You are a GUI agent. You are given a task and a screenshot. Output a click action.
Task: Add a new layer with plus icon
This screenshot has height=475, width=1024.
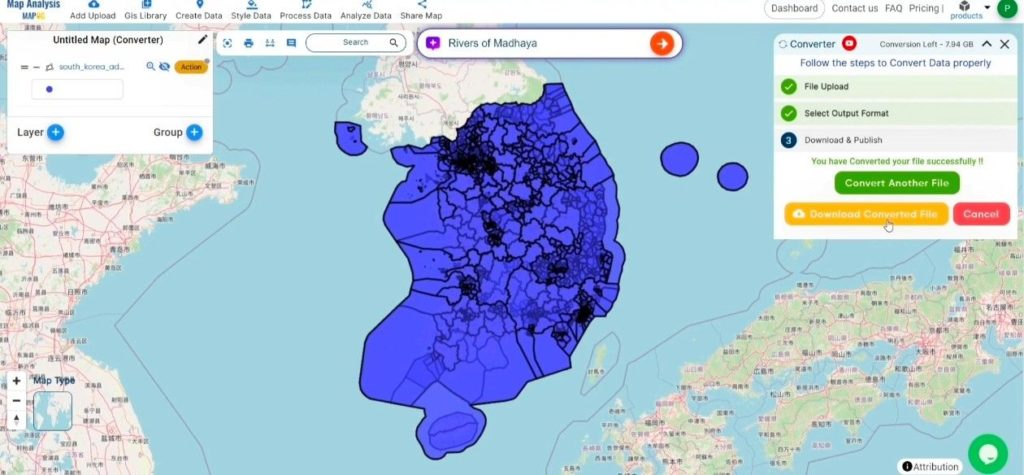[x=56, y=133]
